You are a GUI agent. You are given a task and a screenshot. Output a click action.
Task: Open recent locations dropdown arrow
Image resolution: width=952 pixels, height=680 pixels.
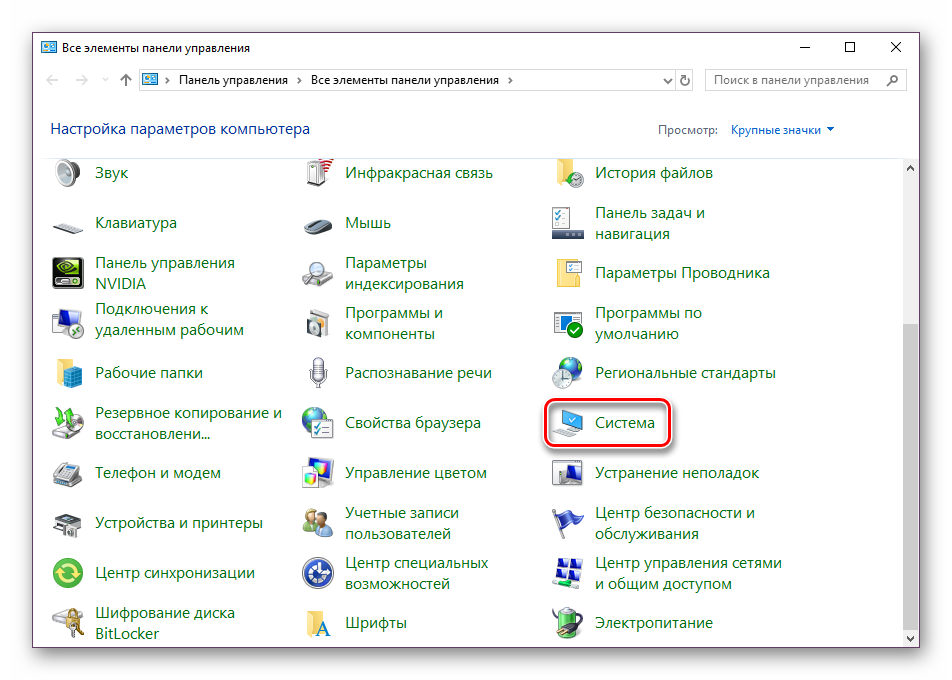coord(104,80)
